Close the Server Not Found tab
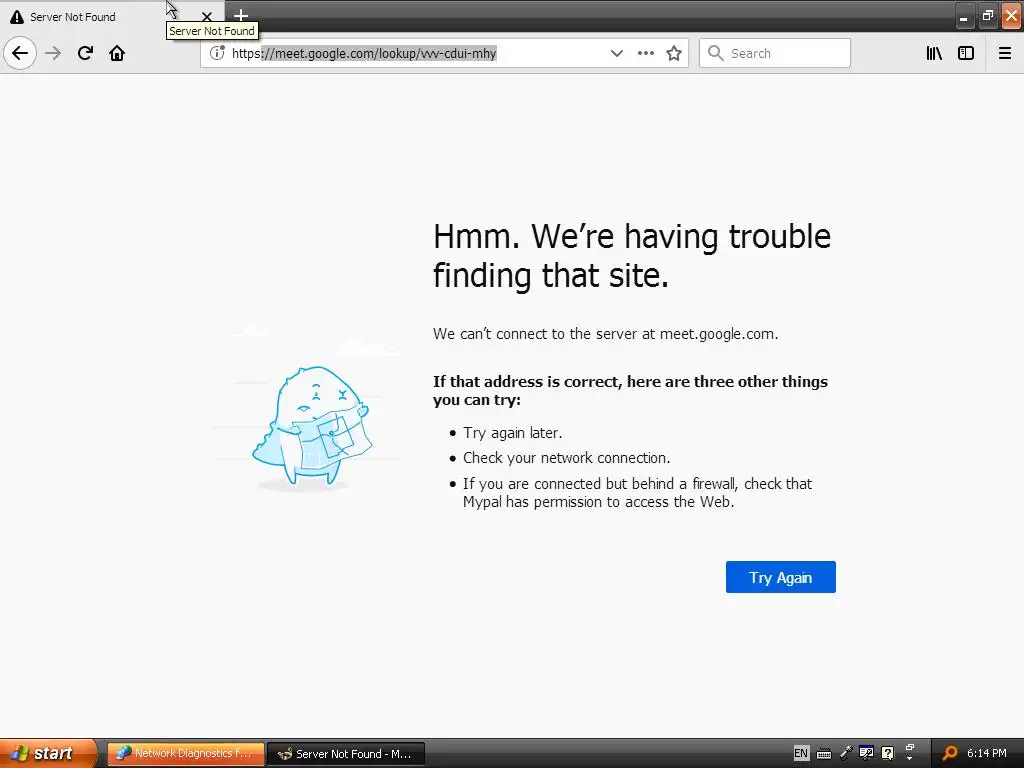This screenshot has height=768, width=1024. 206,16
